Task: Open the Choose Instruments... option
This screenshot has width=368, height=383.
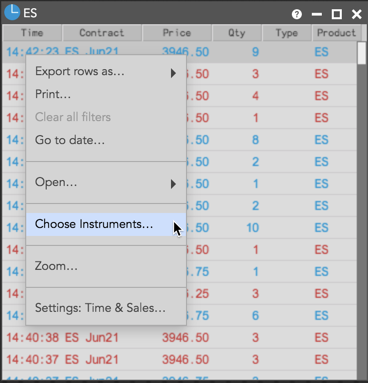Action: point(106,224)
